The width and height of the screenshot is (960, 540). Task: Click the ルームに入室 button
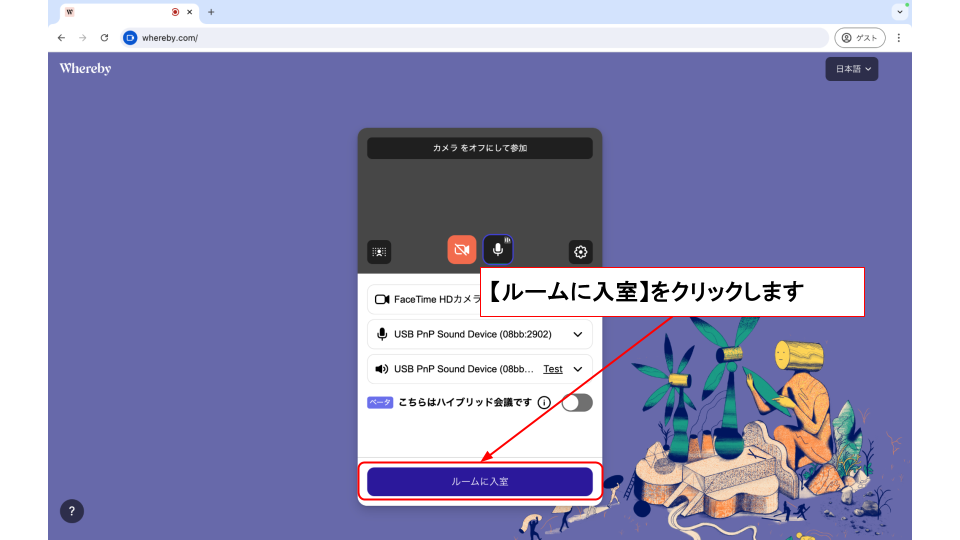(479, 481)
